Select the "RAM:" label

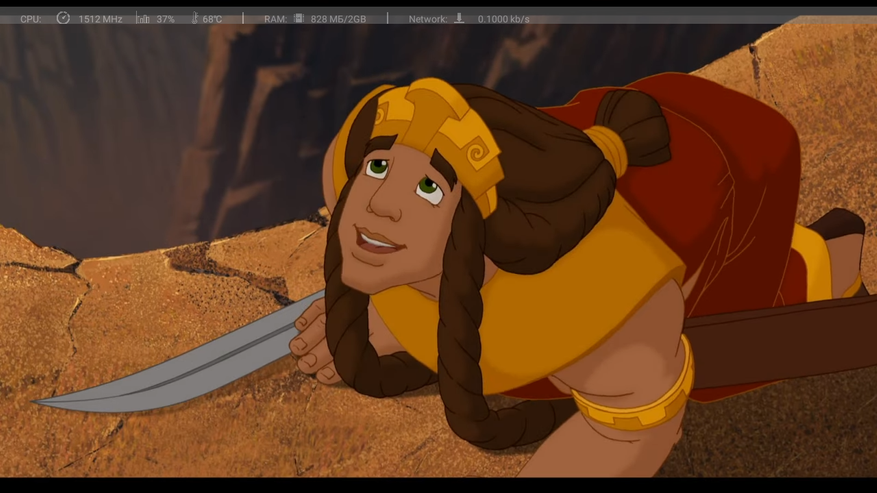[x=275, y=19]
